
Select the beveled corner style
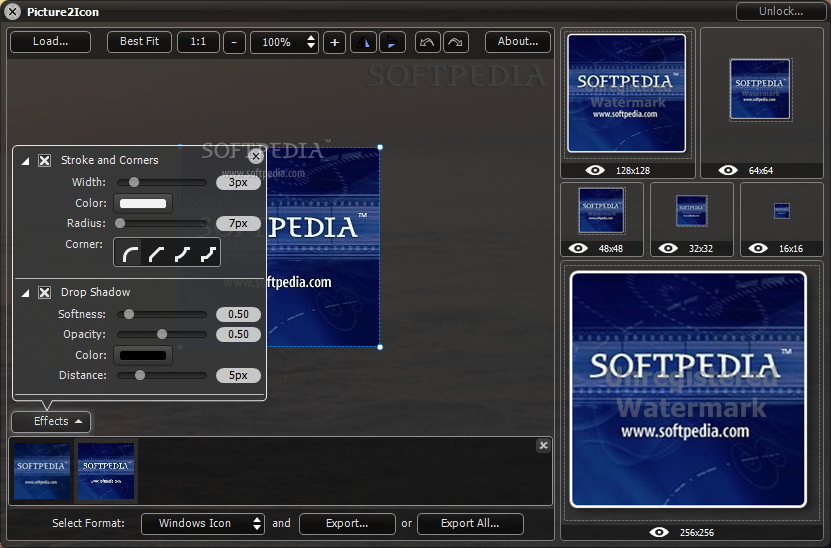tap(156, 254)
